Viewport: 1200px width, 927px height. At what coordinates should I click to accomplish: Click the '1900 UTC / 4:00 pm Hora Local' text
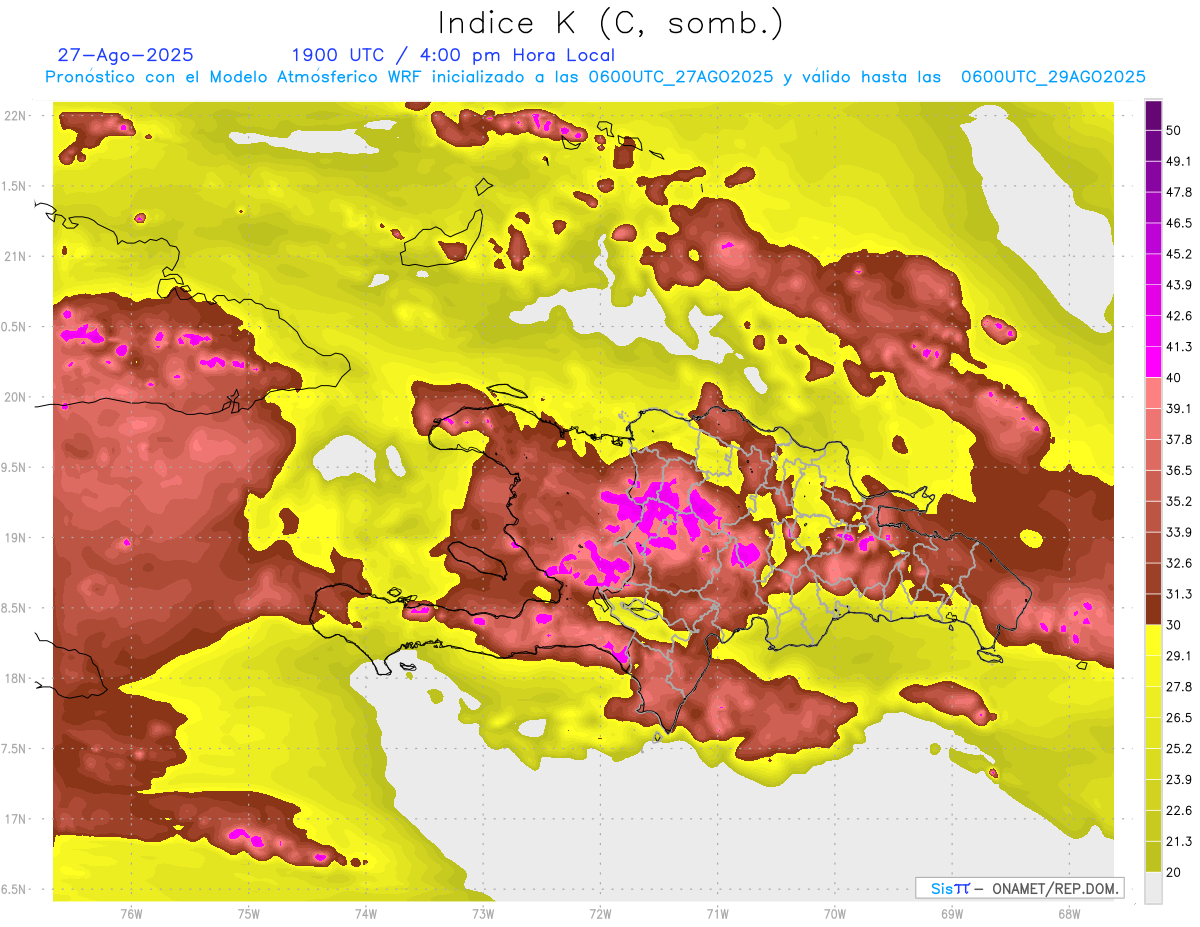click(x=453, y=55)
